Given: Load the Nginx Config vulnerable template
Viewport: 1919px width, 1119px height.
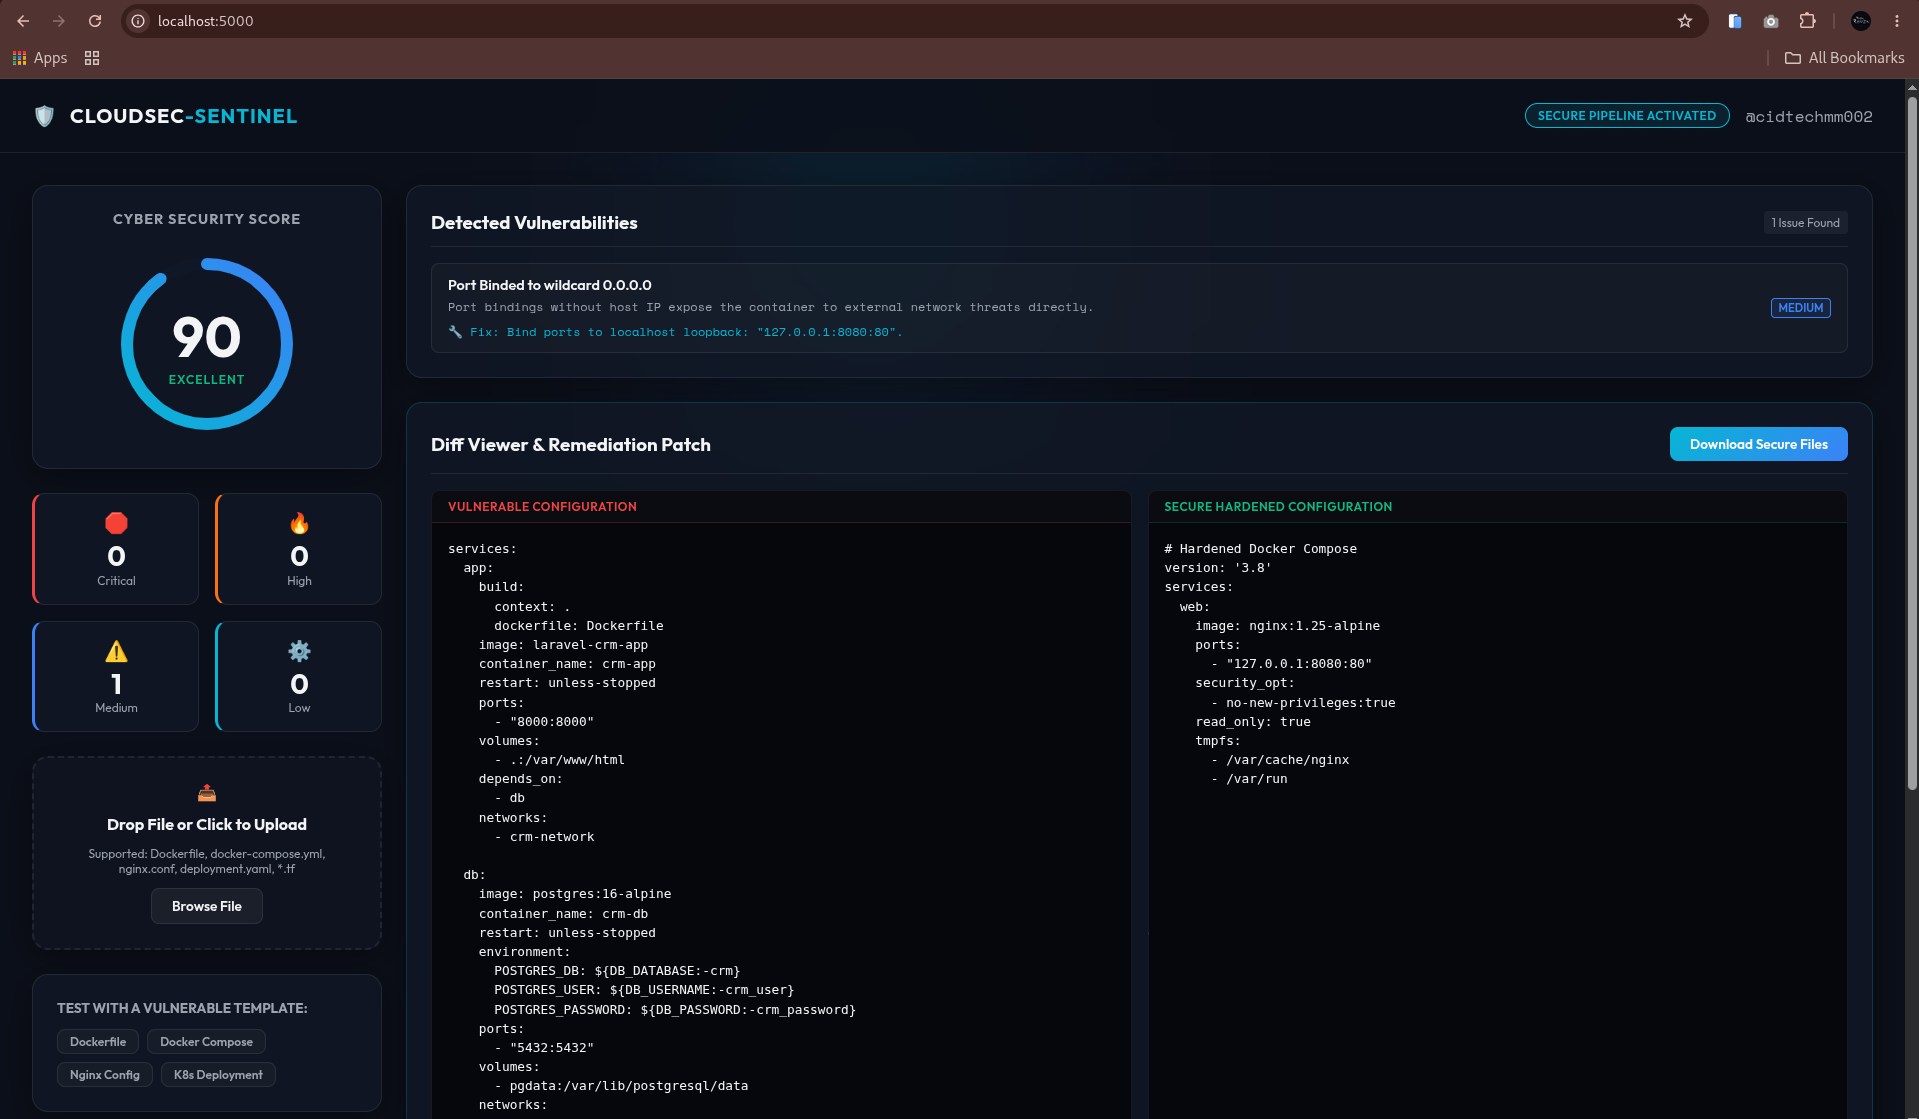Looking at the screenshot, I should click(105, 1075).
